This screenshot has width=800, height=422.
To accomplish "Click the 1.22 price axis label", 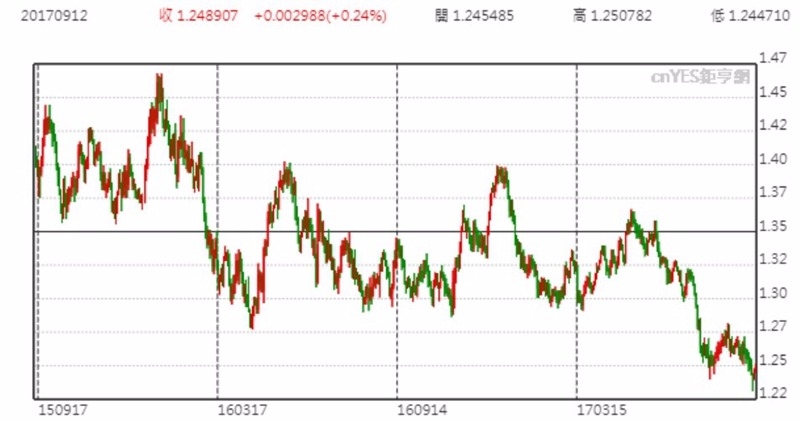I will tap(773, 392).
